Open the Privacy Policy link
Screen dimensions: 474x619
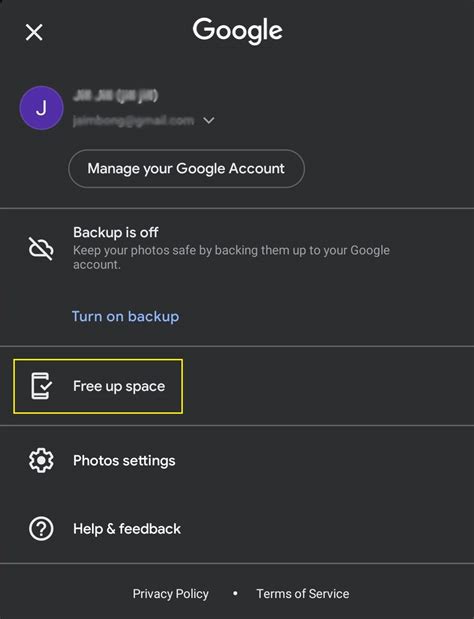click(x=170, y=594)
